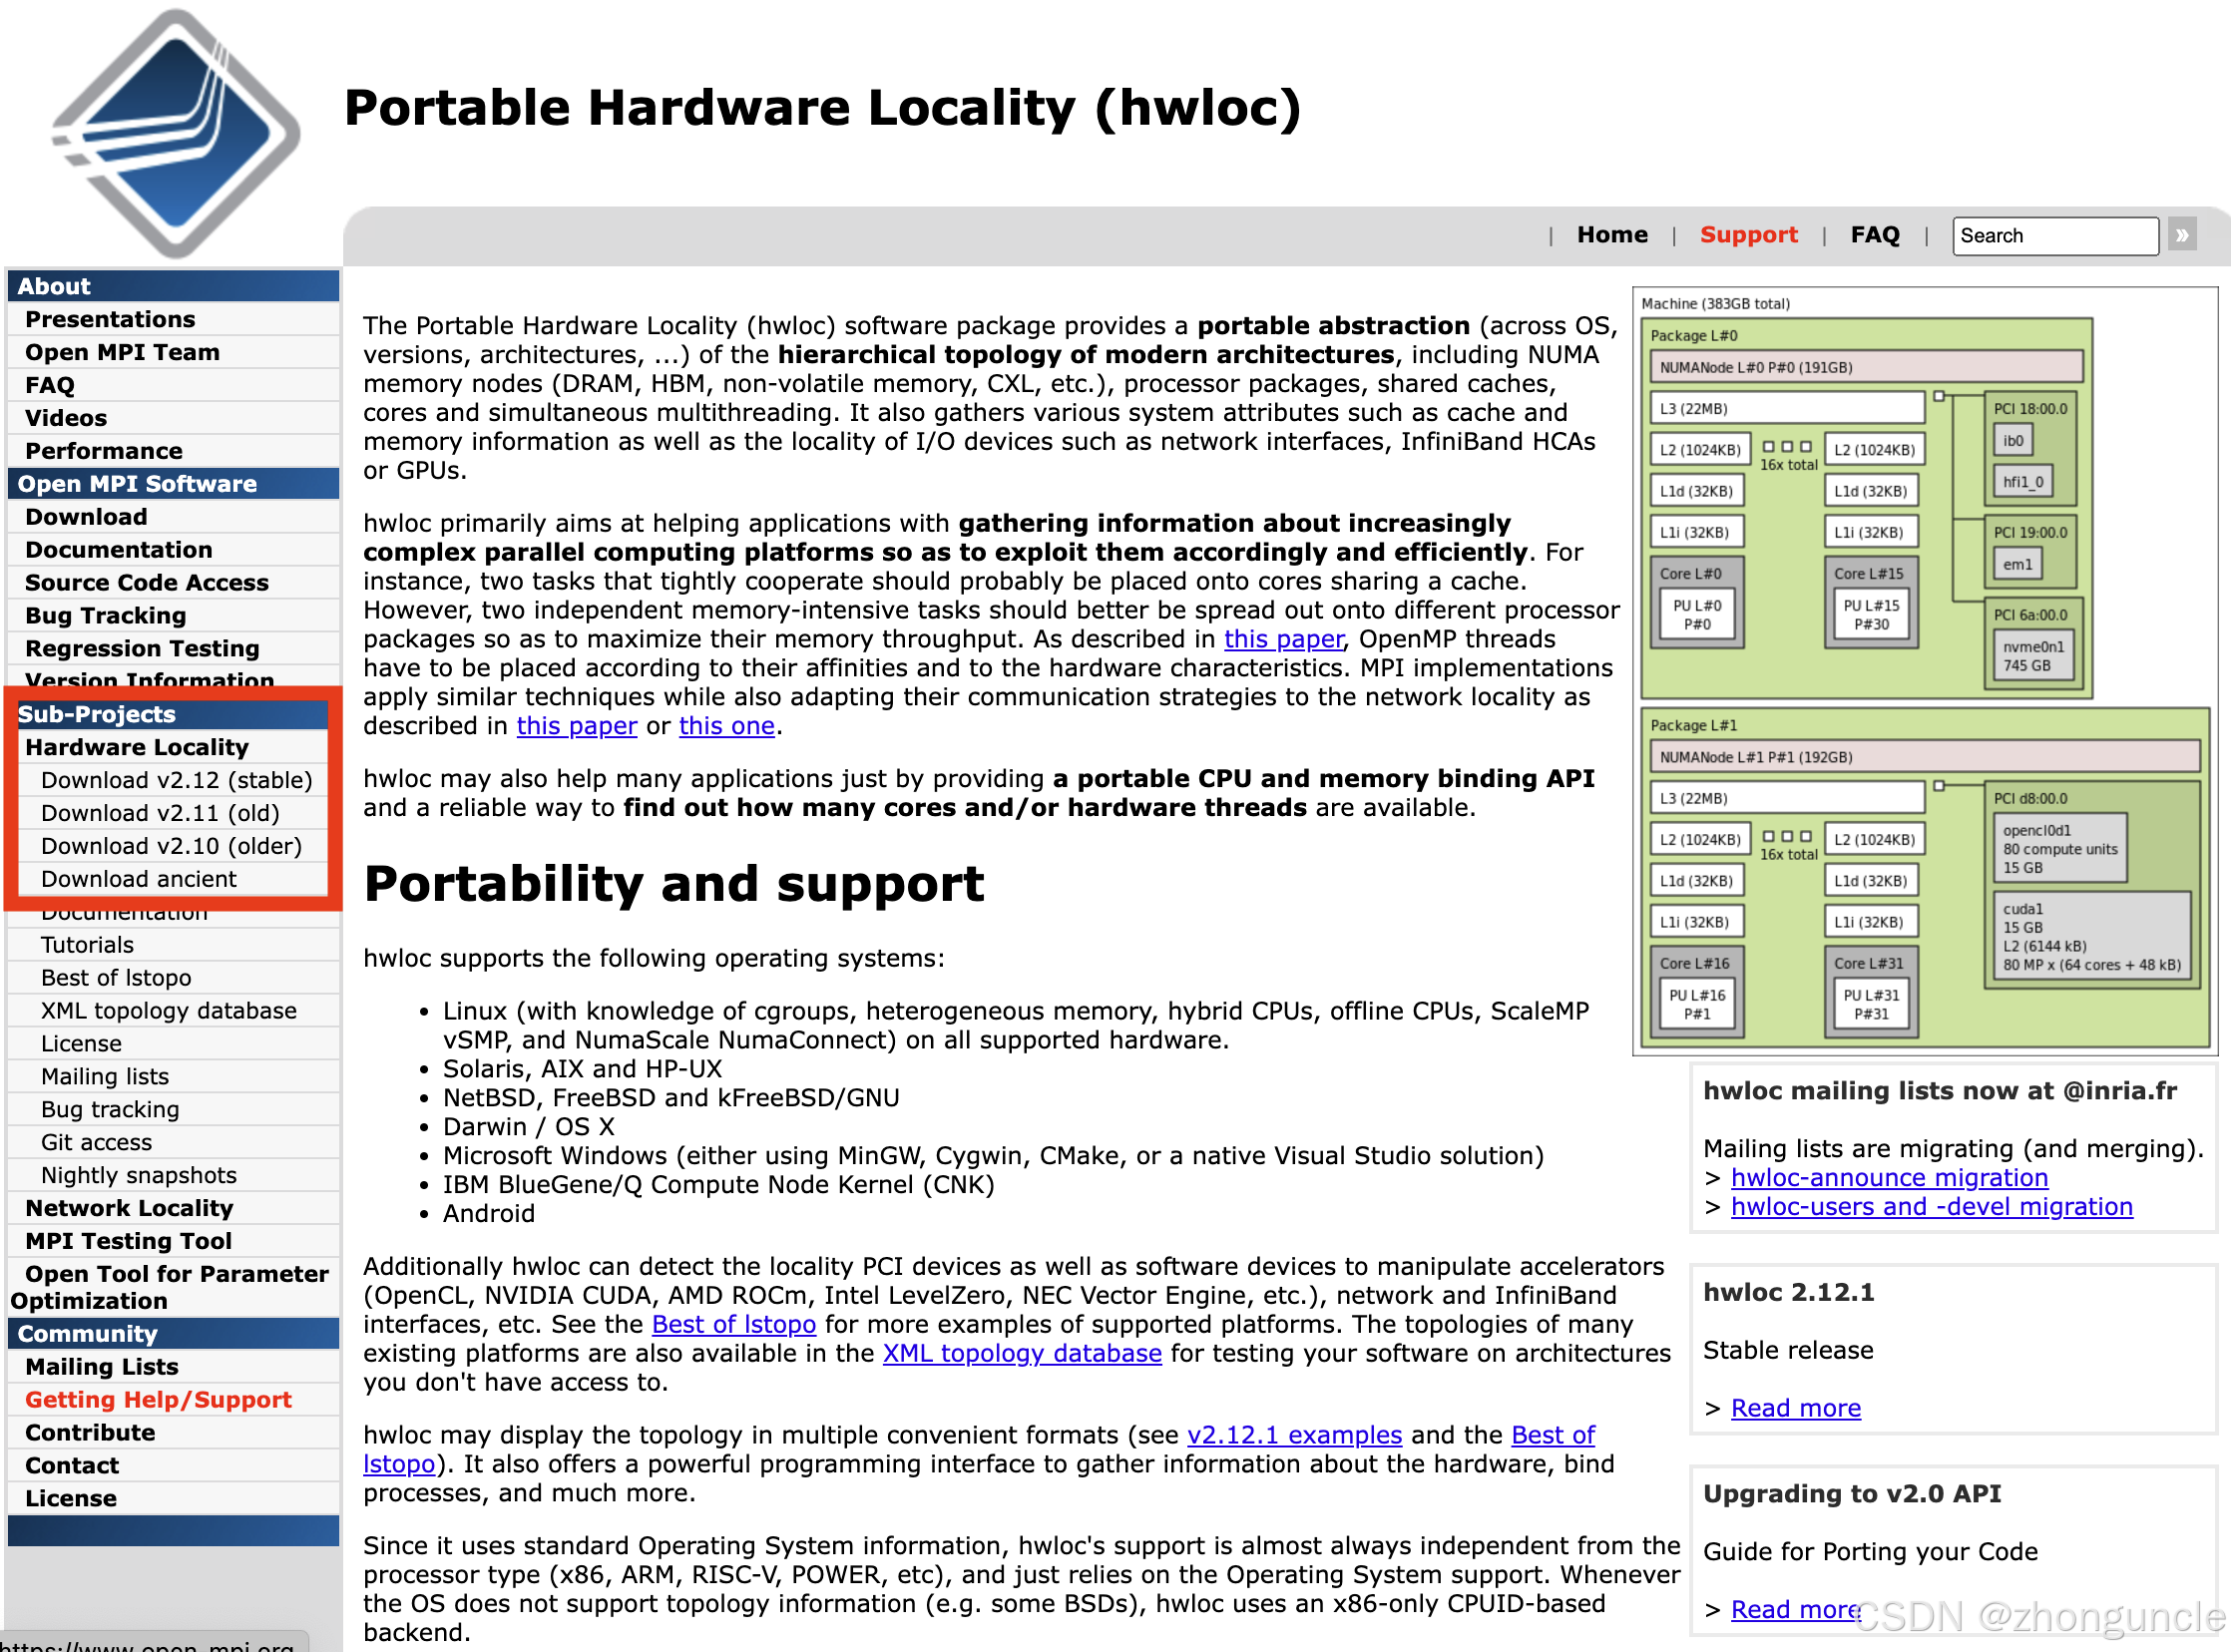Image resolution: width=2231 pixels, height=1652 pixels.
Task: Open the Home menu item
Action: 1612,234
